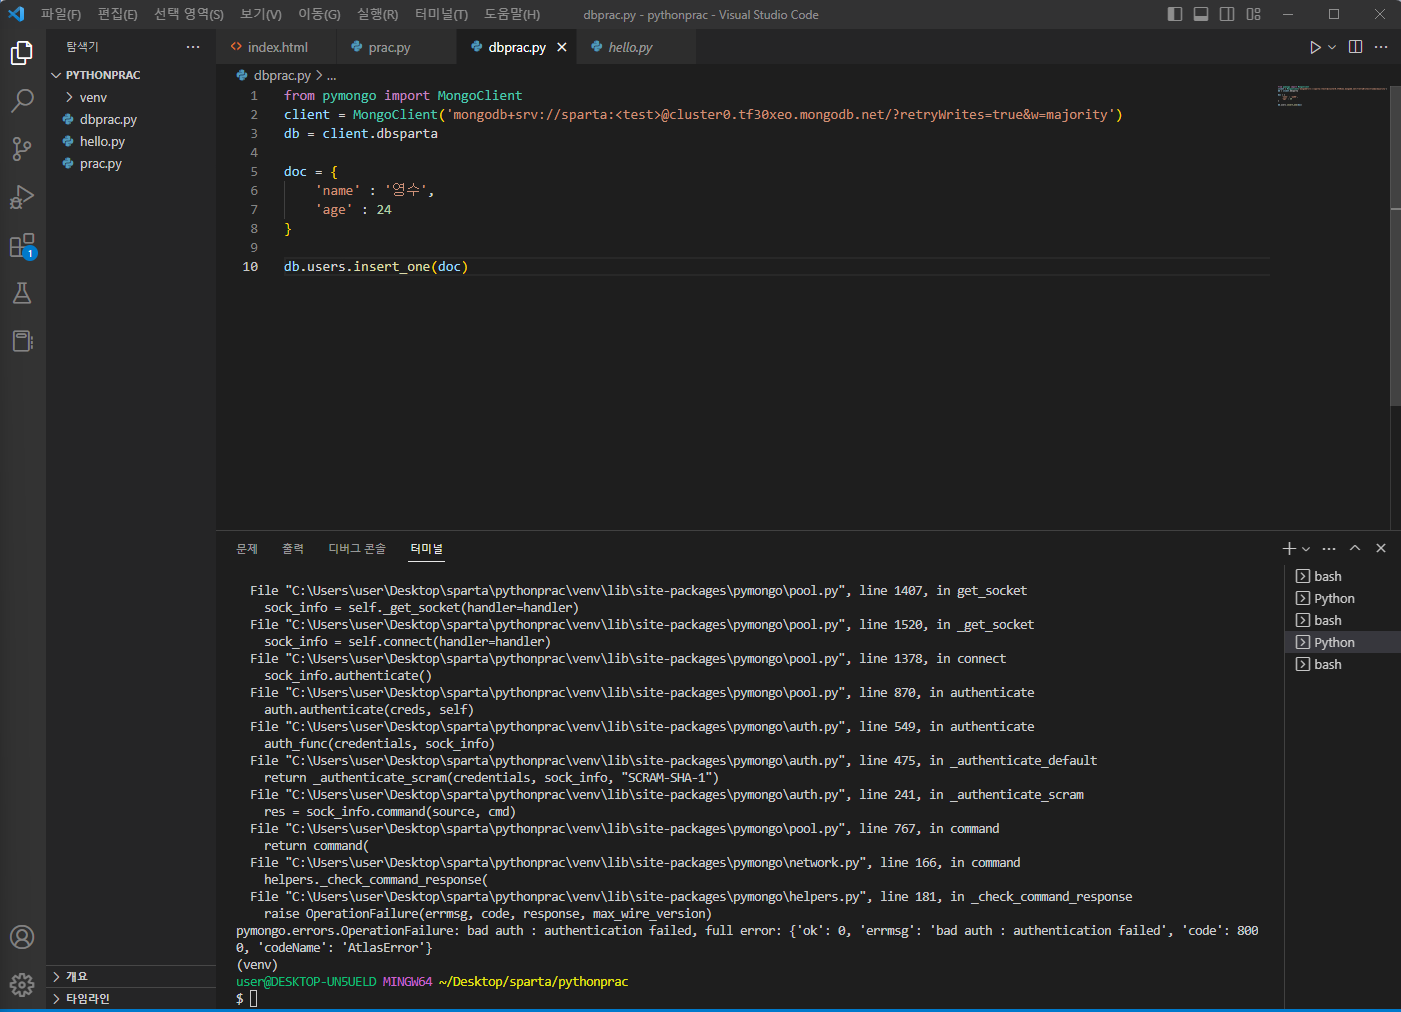
Task: Click line number 5 in the gutter
Action: tap(254, 172)
